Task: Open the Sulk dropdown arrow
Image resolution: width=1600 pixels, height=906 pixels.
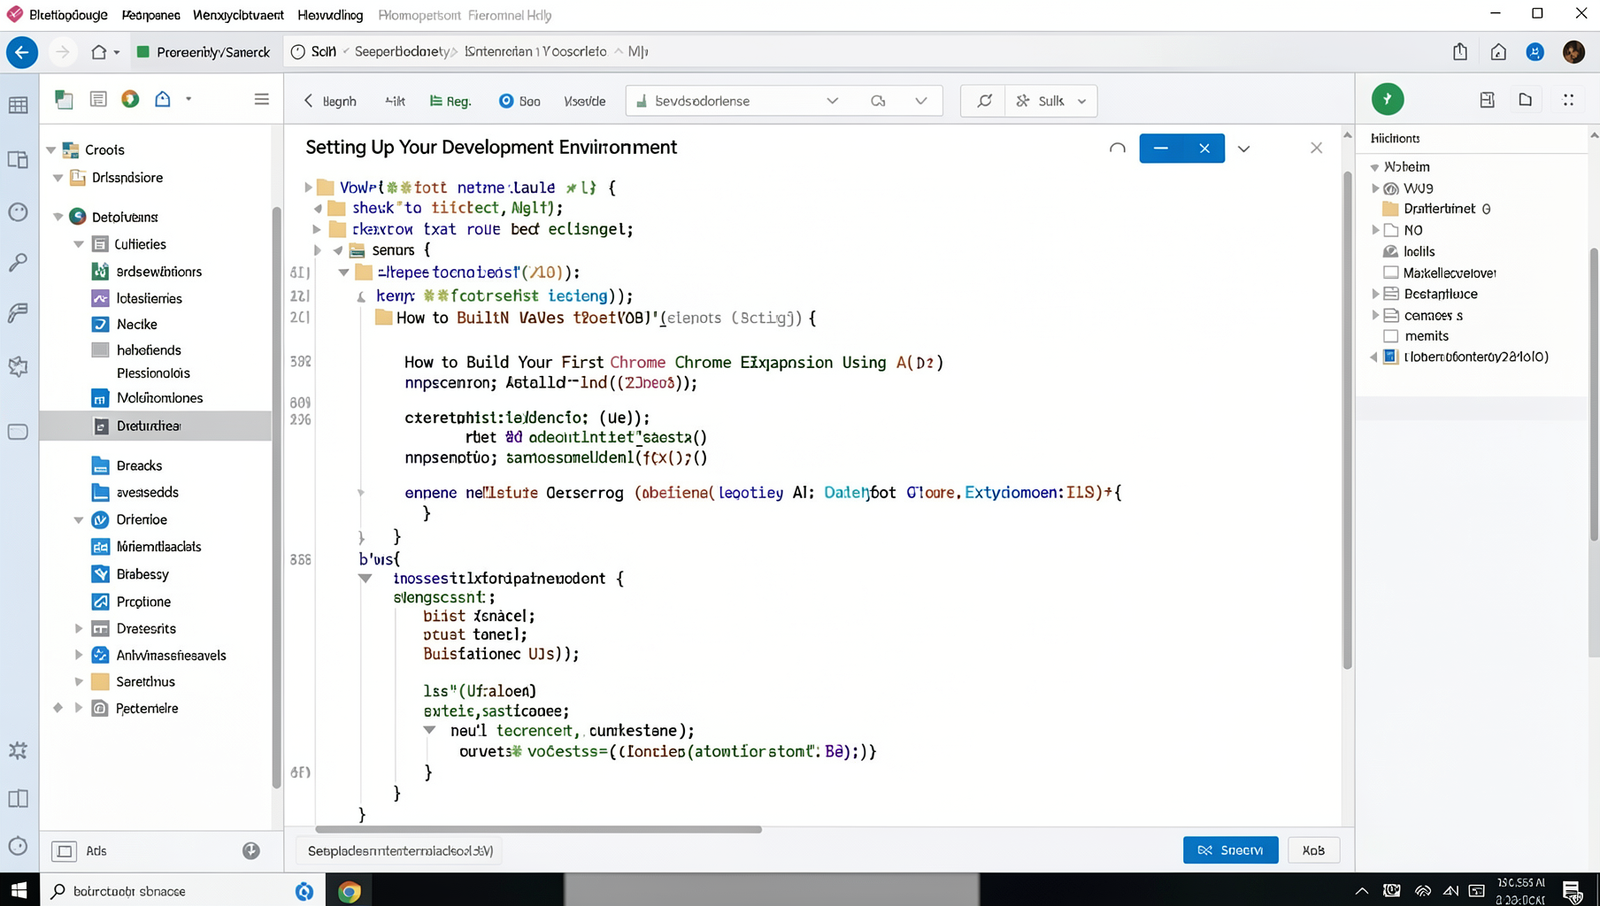Action: pyautogui.click(x=1082, y=101)
